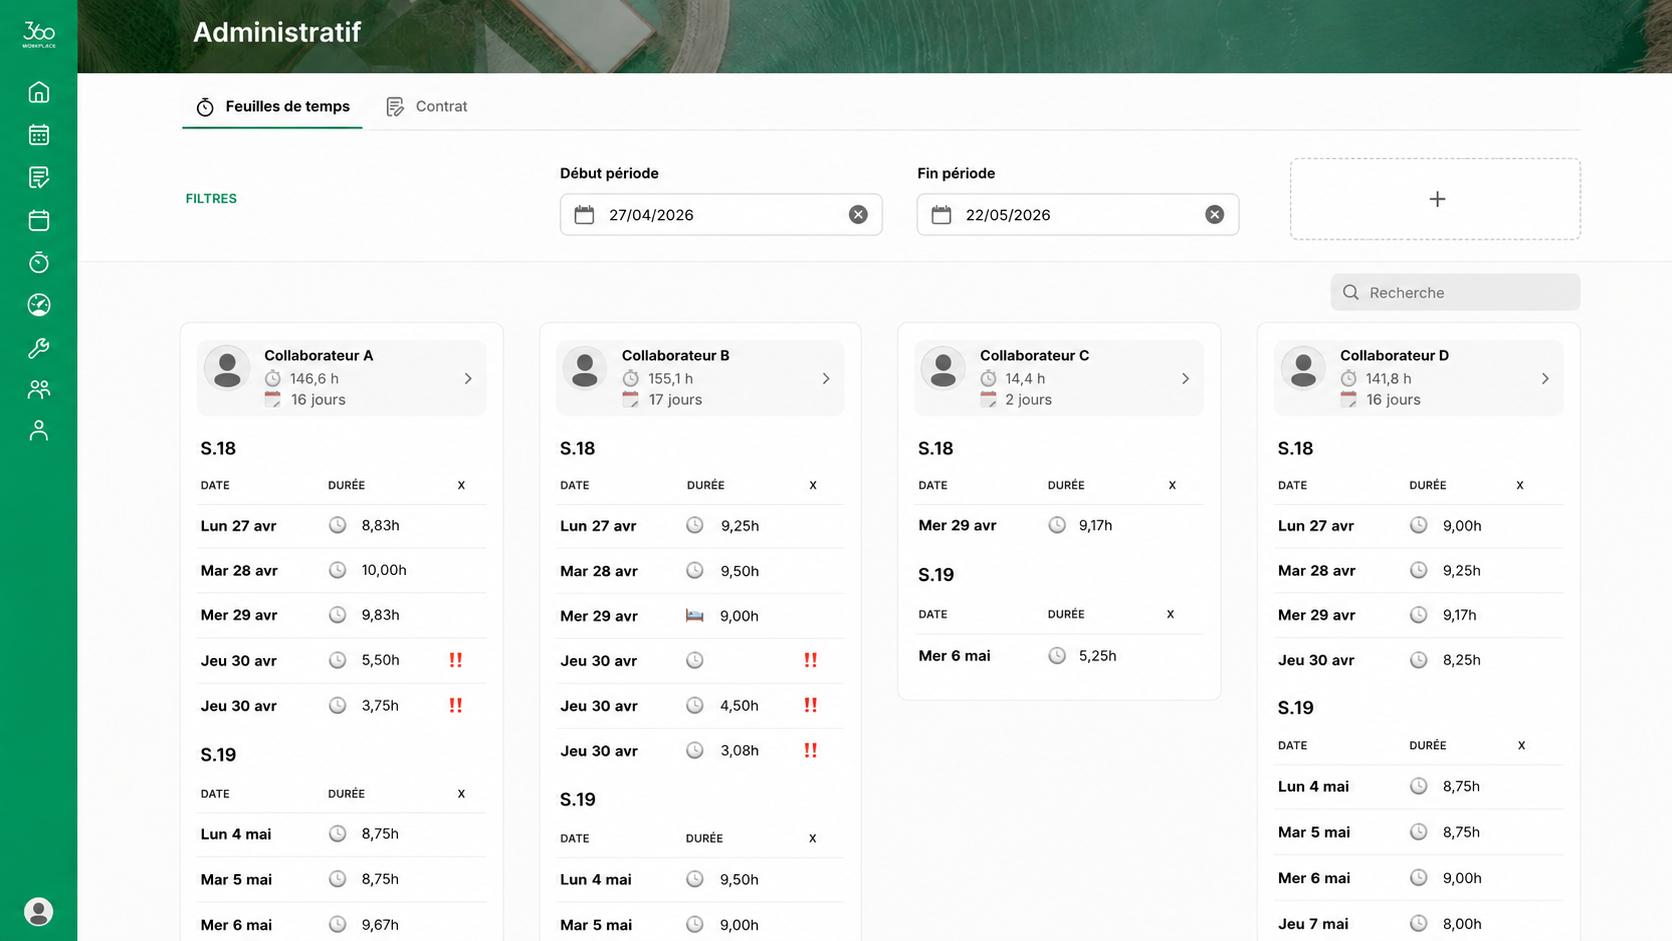
Task: Click Collaborateur A avatar
Action: 227,368
